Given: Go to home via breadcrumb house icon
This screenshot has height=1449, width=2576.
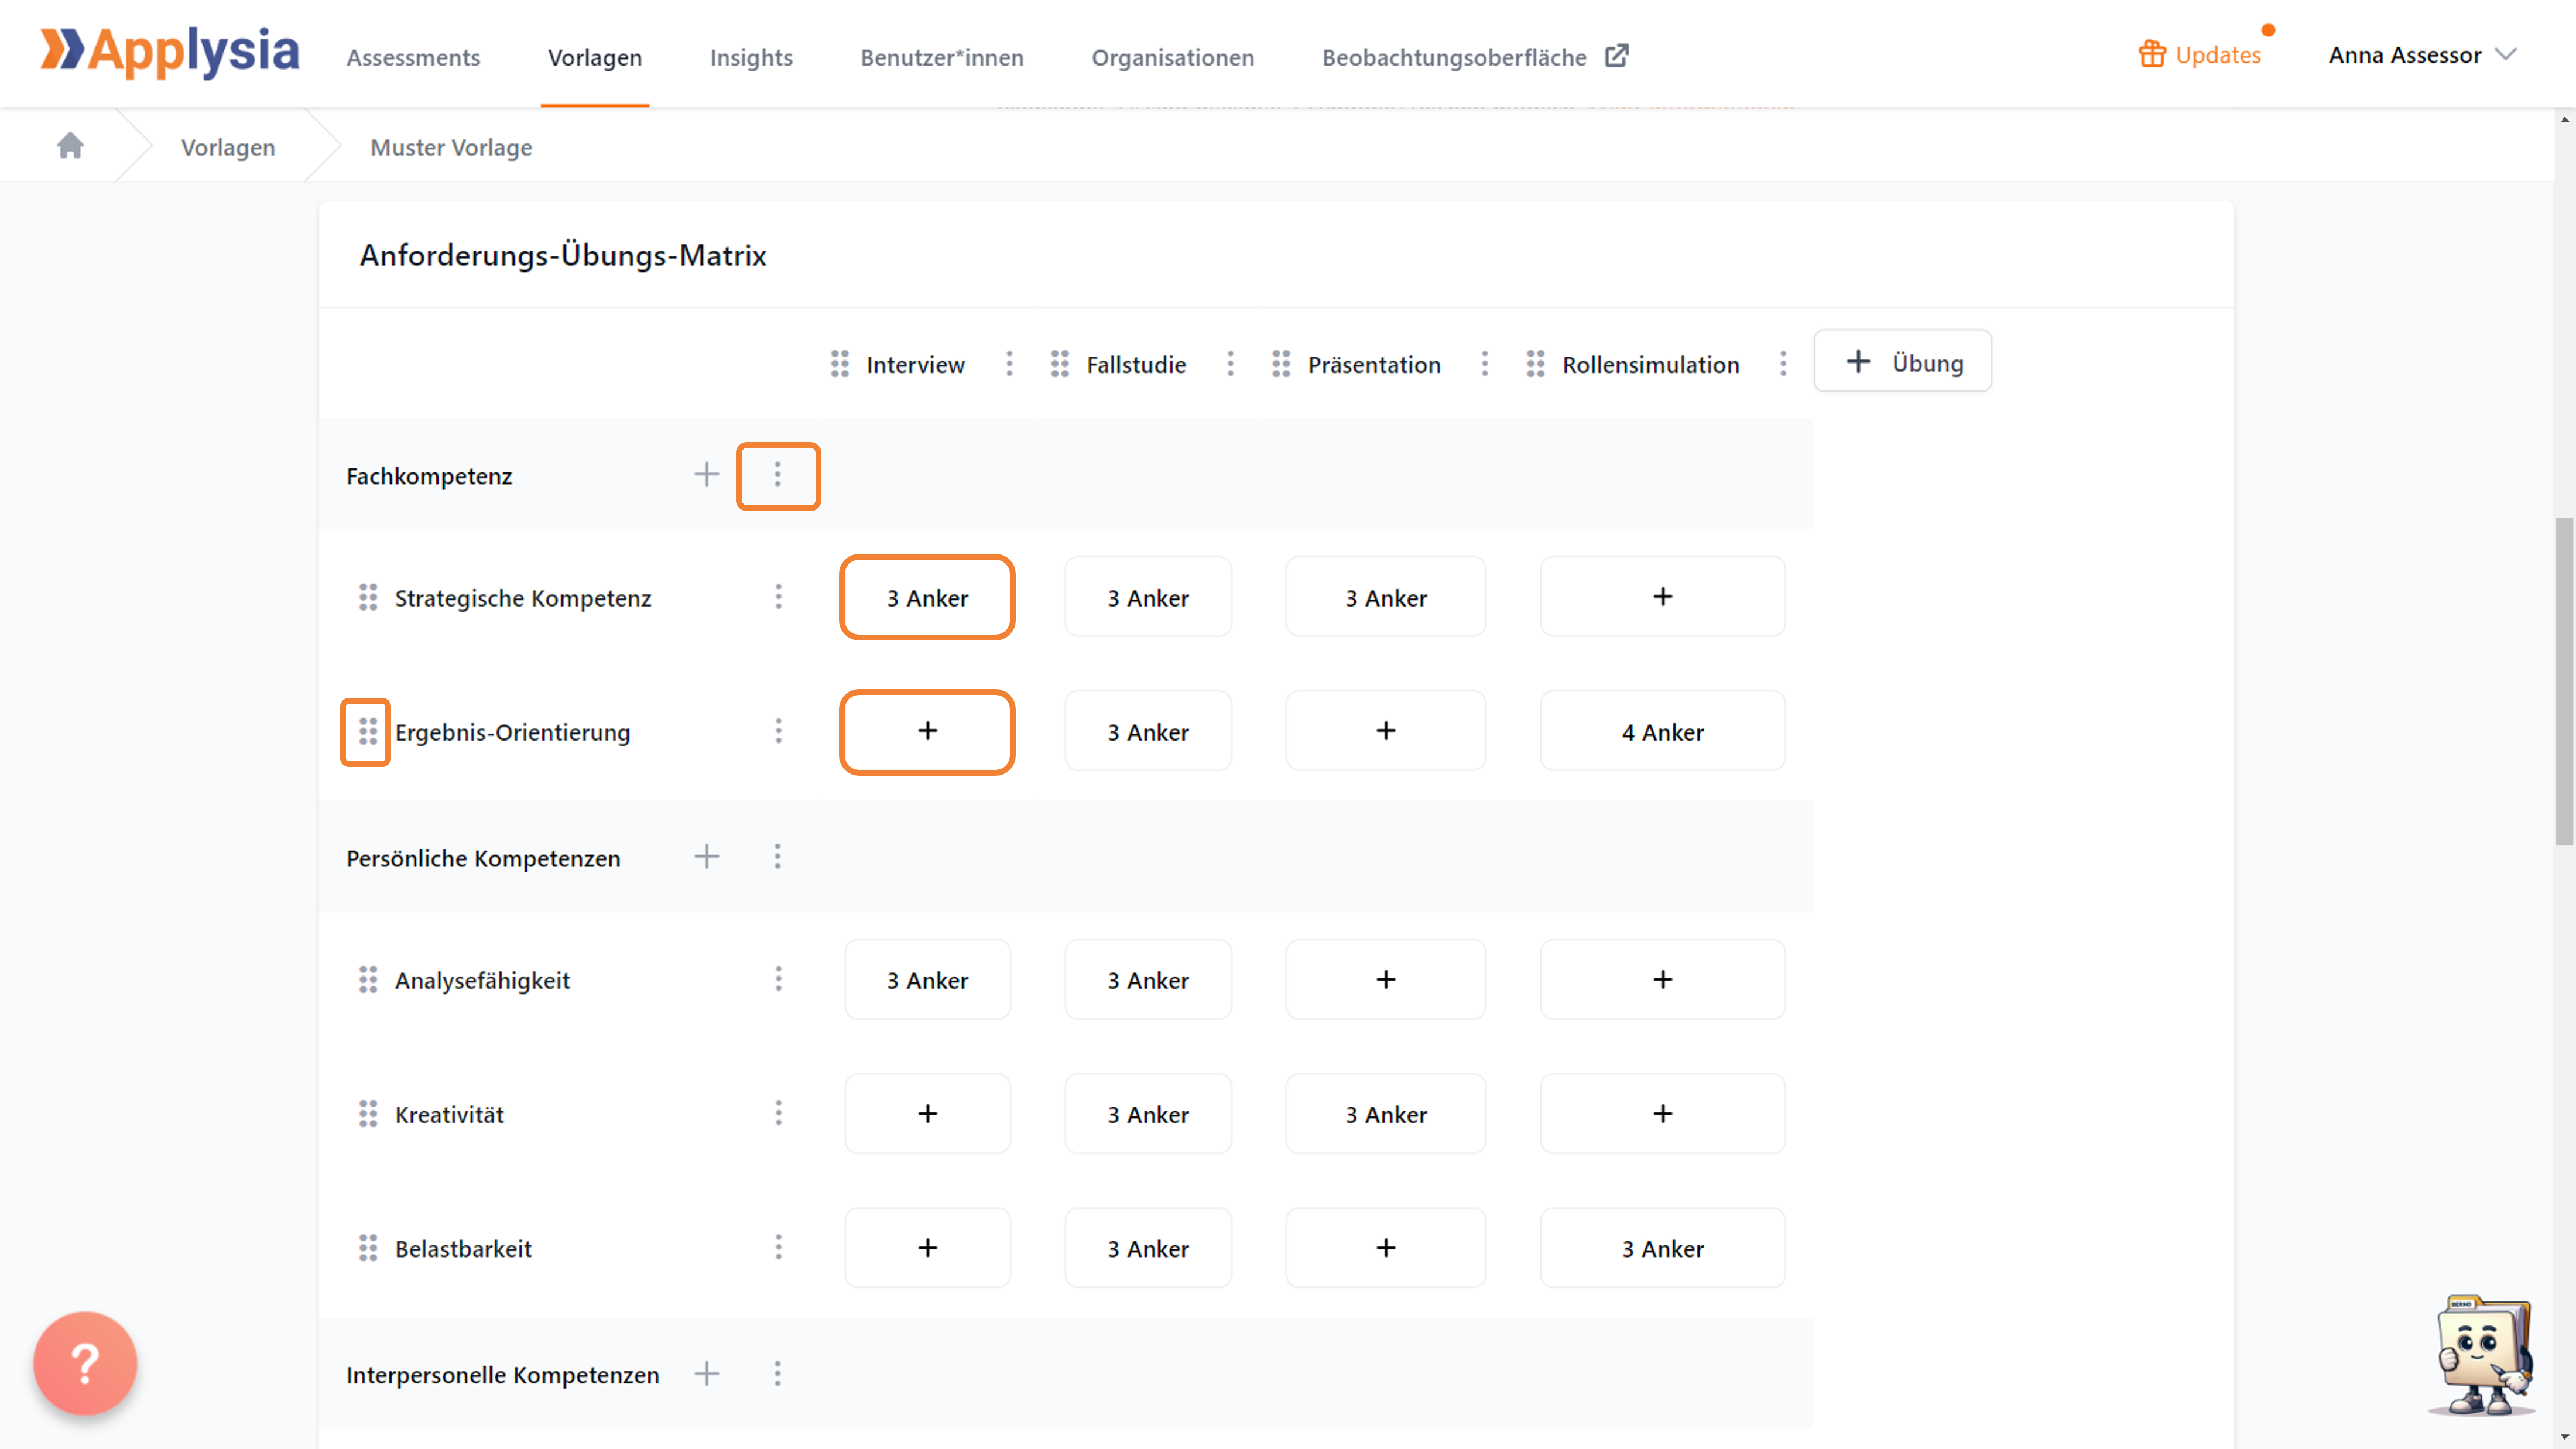Looking at the screenshot, I should pyautogui.click(x=70, y=146).
